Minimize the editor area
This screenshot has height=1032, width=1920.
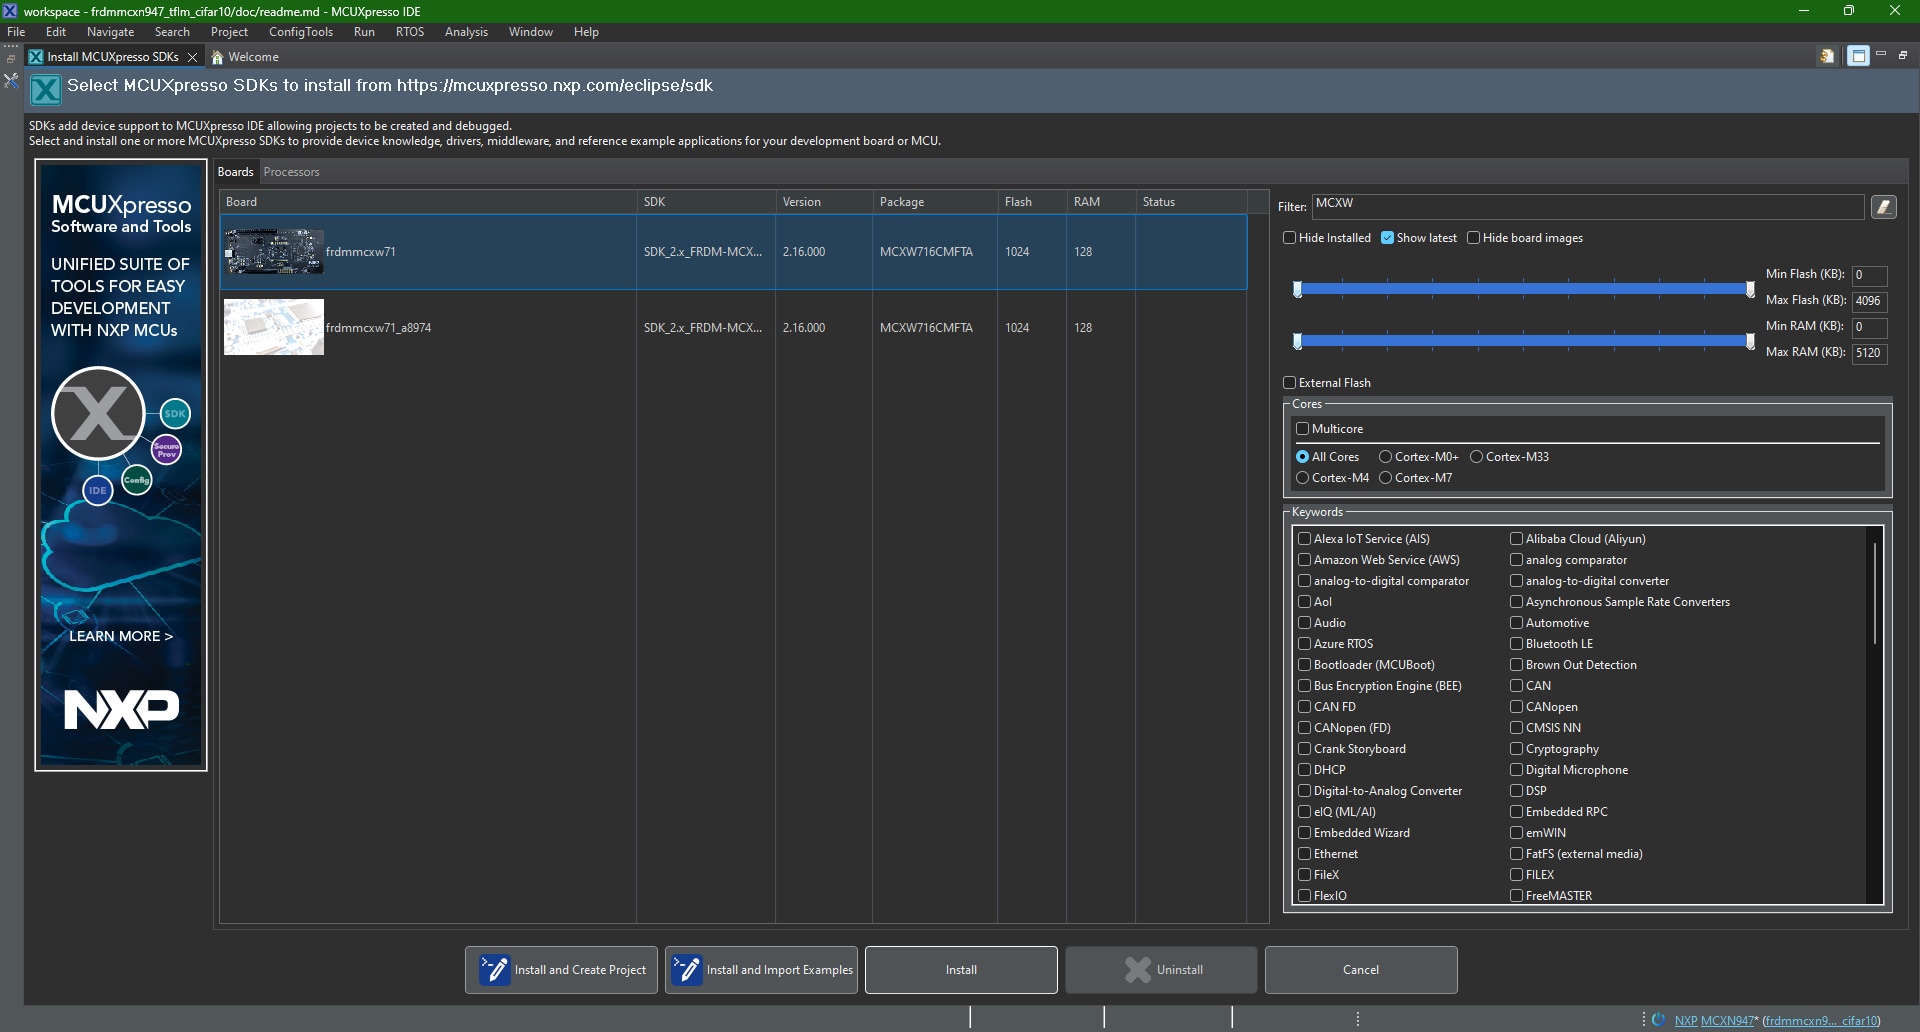pyautogui.click(x=1881, y=54)
